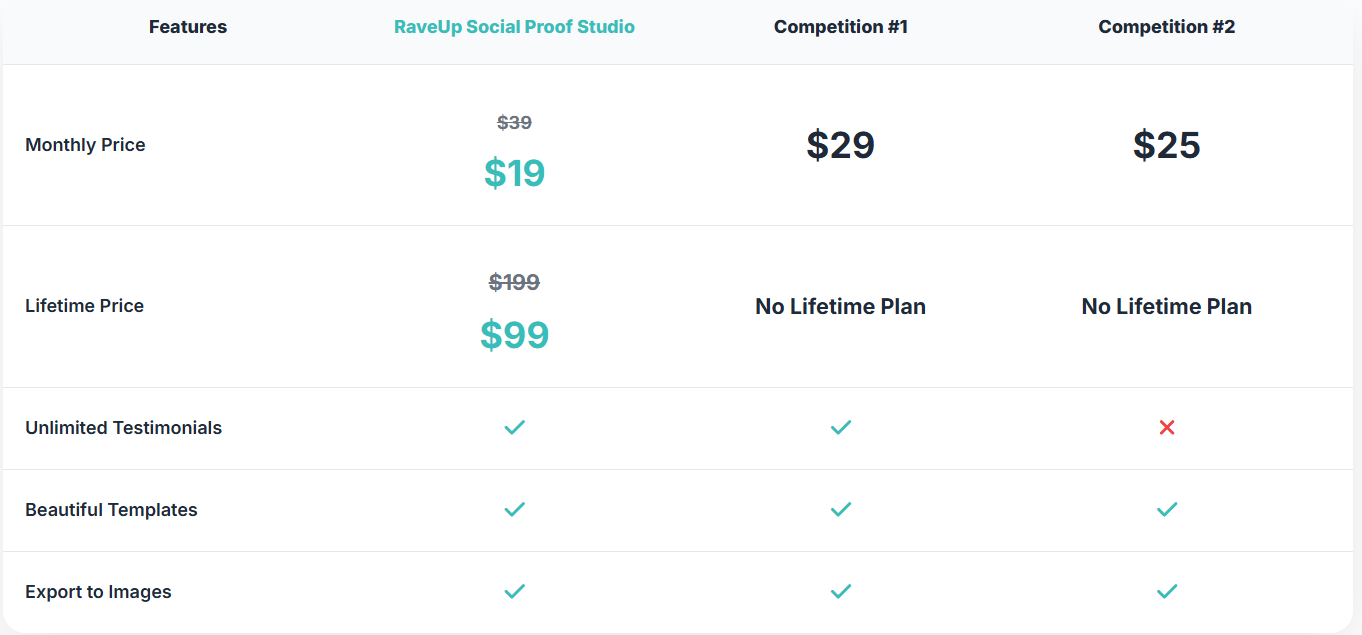Click Competition #2 checkmark for Beautiful Templates
Viewport: 1362px width, 635px height.
(1167, 510)
